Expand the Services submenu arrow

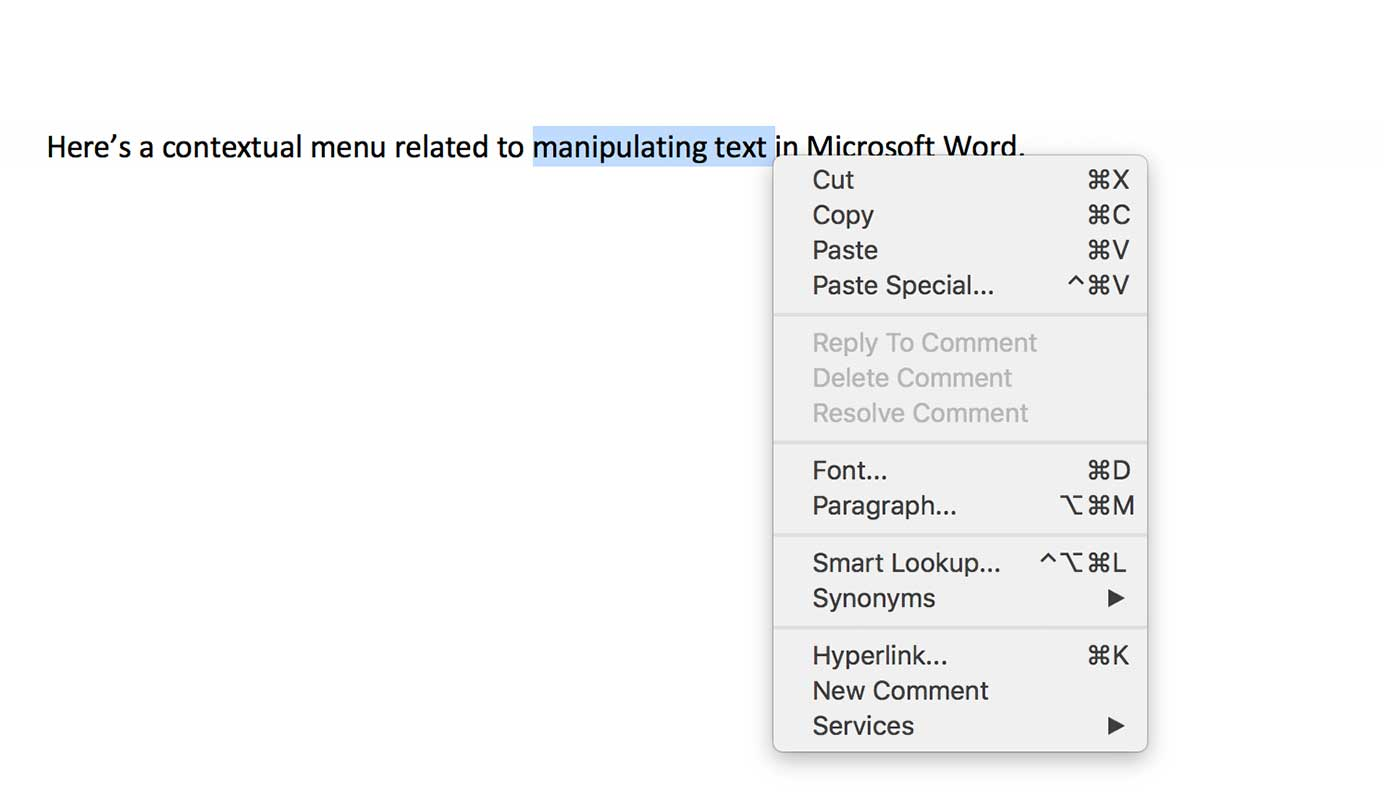pos(1116,726)
